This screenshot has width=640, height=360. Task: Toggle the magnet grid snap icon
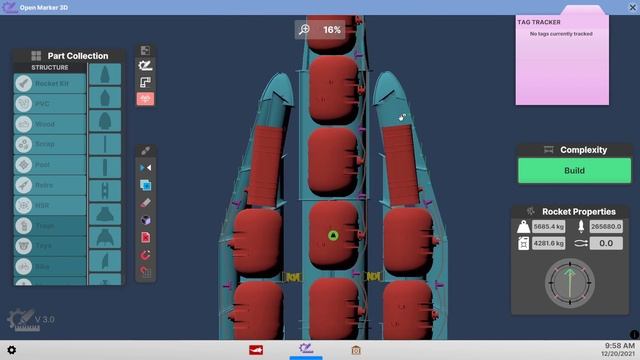click(146, 272)
